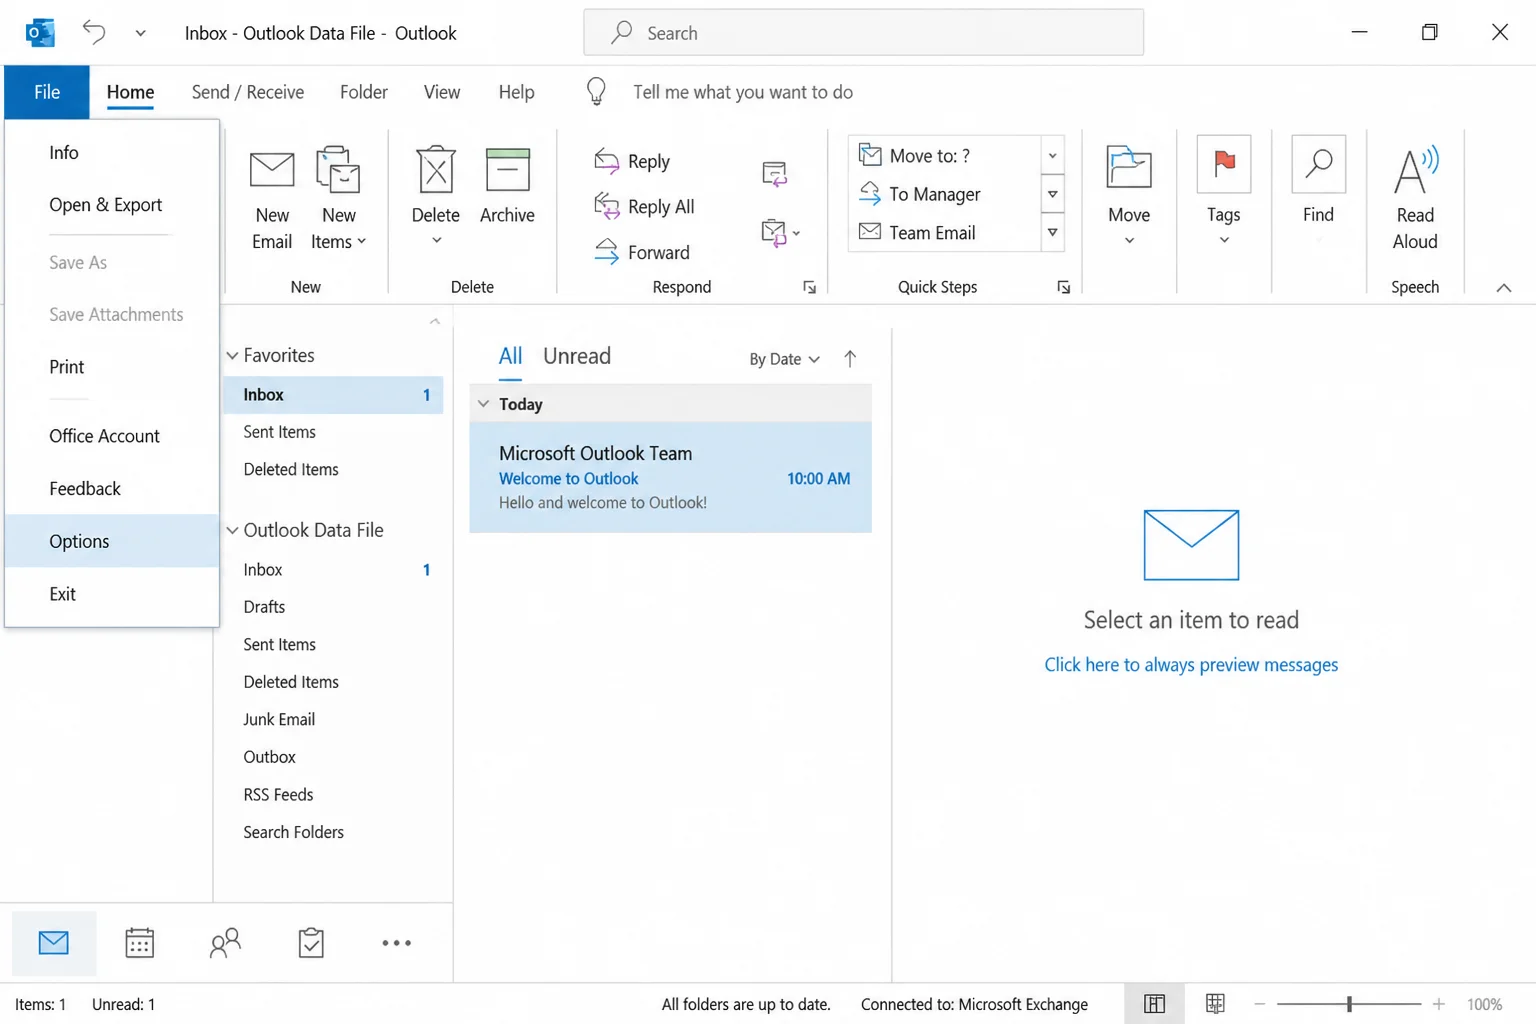The width and height of the screenshot is (1536, 1024).
Task: Switch to Mail view icon
Action: click(x=54, y=943)
